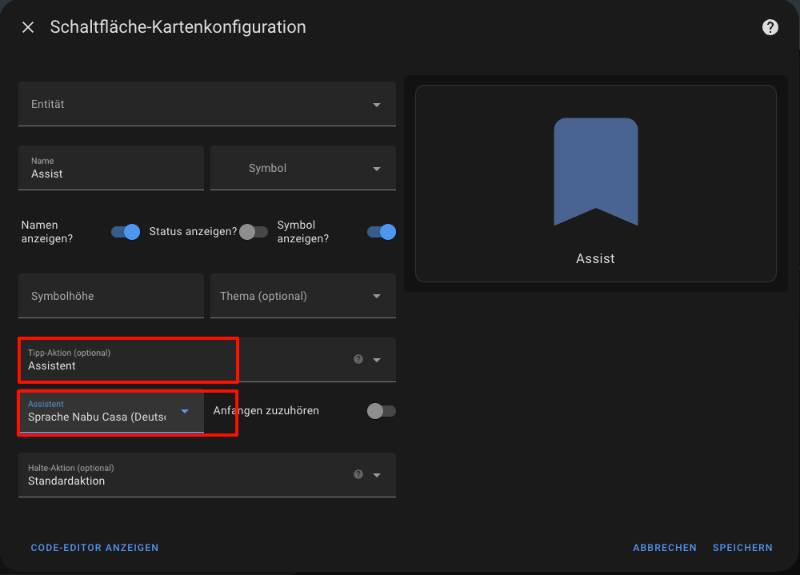Click help icon in Tipp-Aktion row
This screenshot has width=800, height=575.
[x=358, y=359]
